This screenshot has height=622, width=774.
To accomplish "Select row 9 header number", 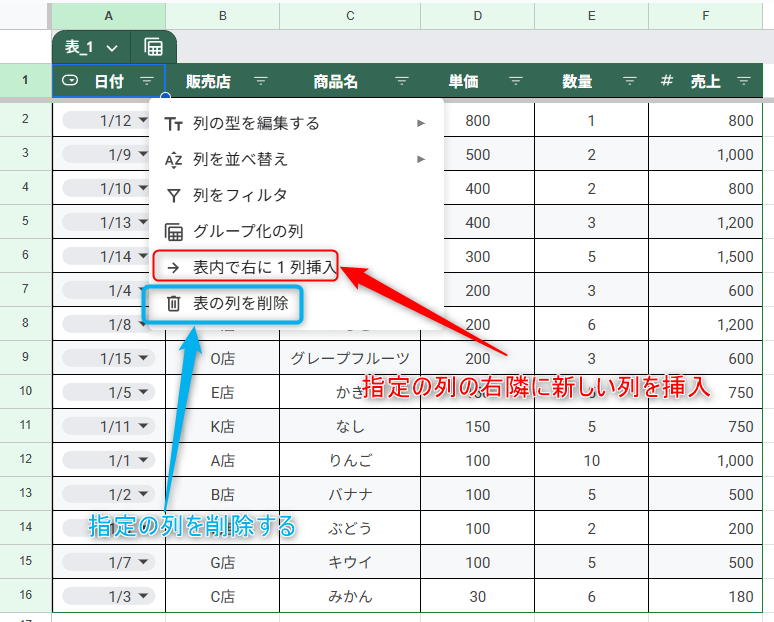I will [26, 359].
